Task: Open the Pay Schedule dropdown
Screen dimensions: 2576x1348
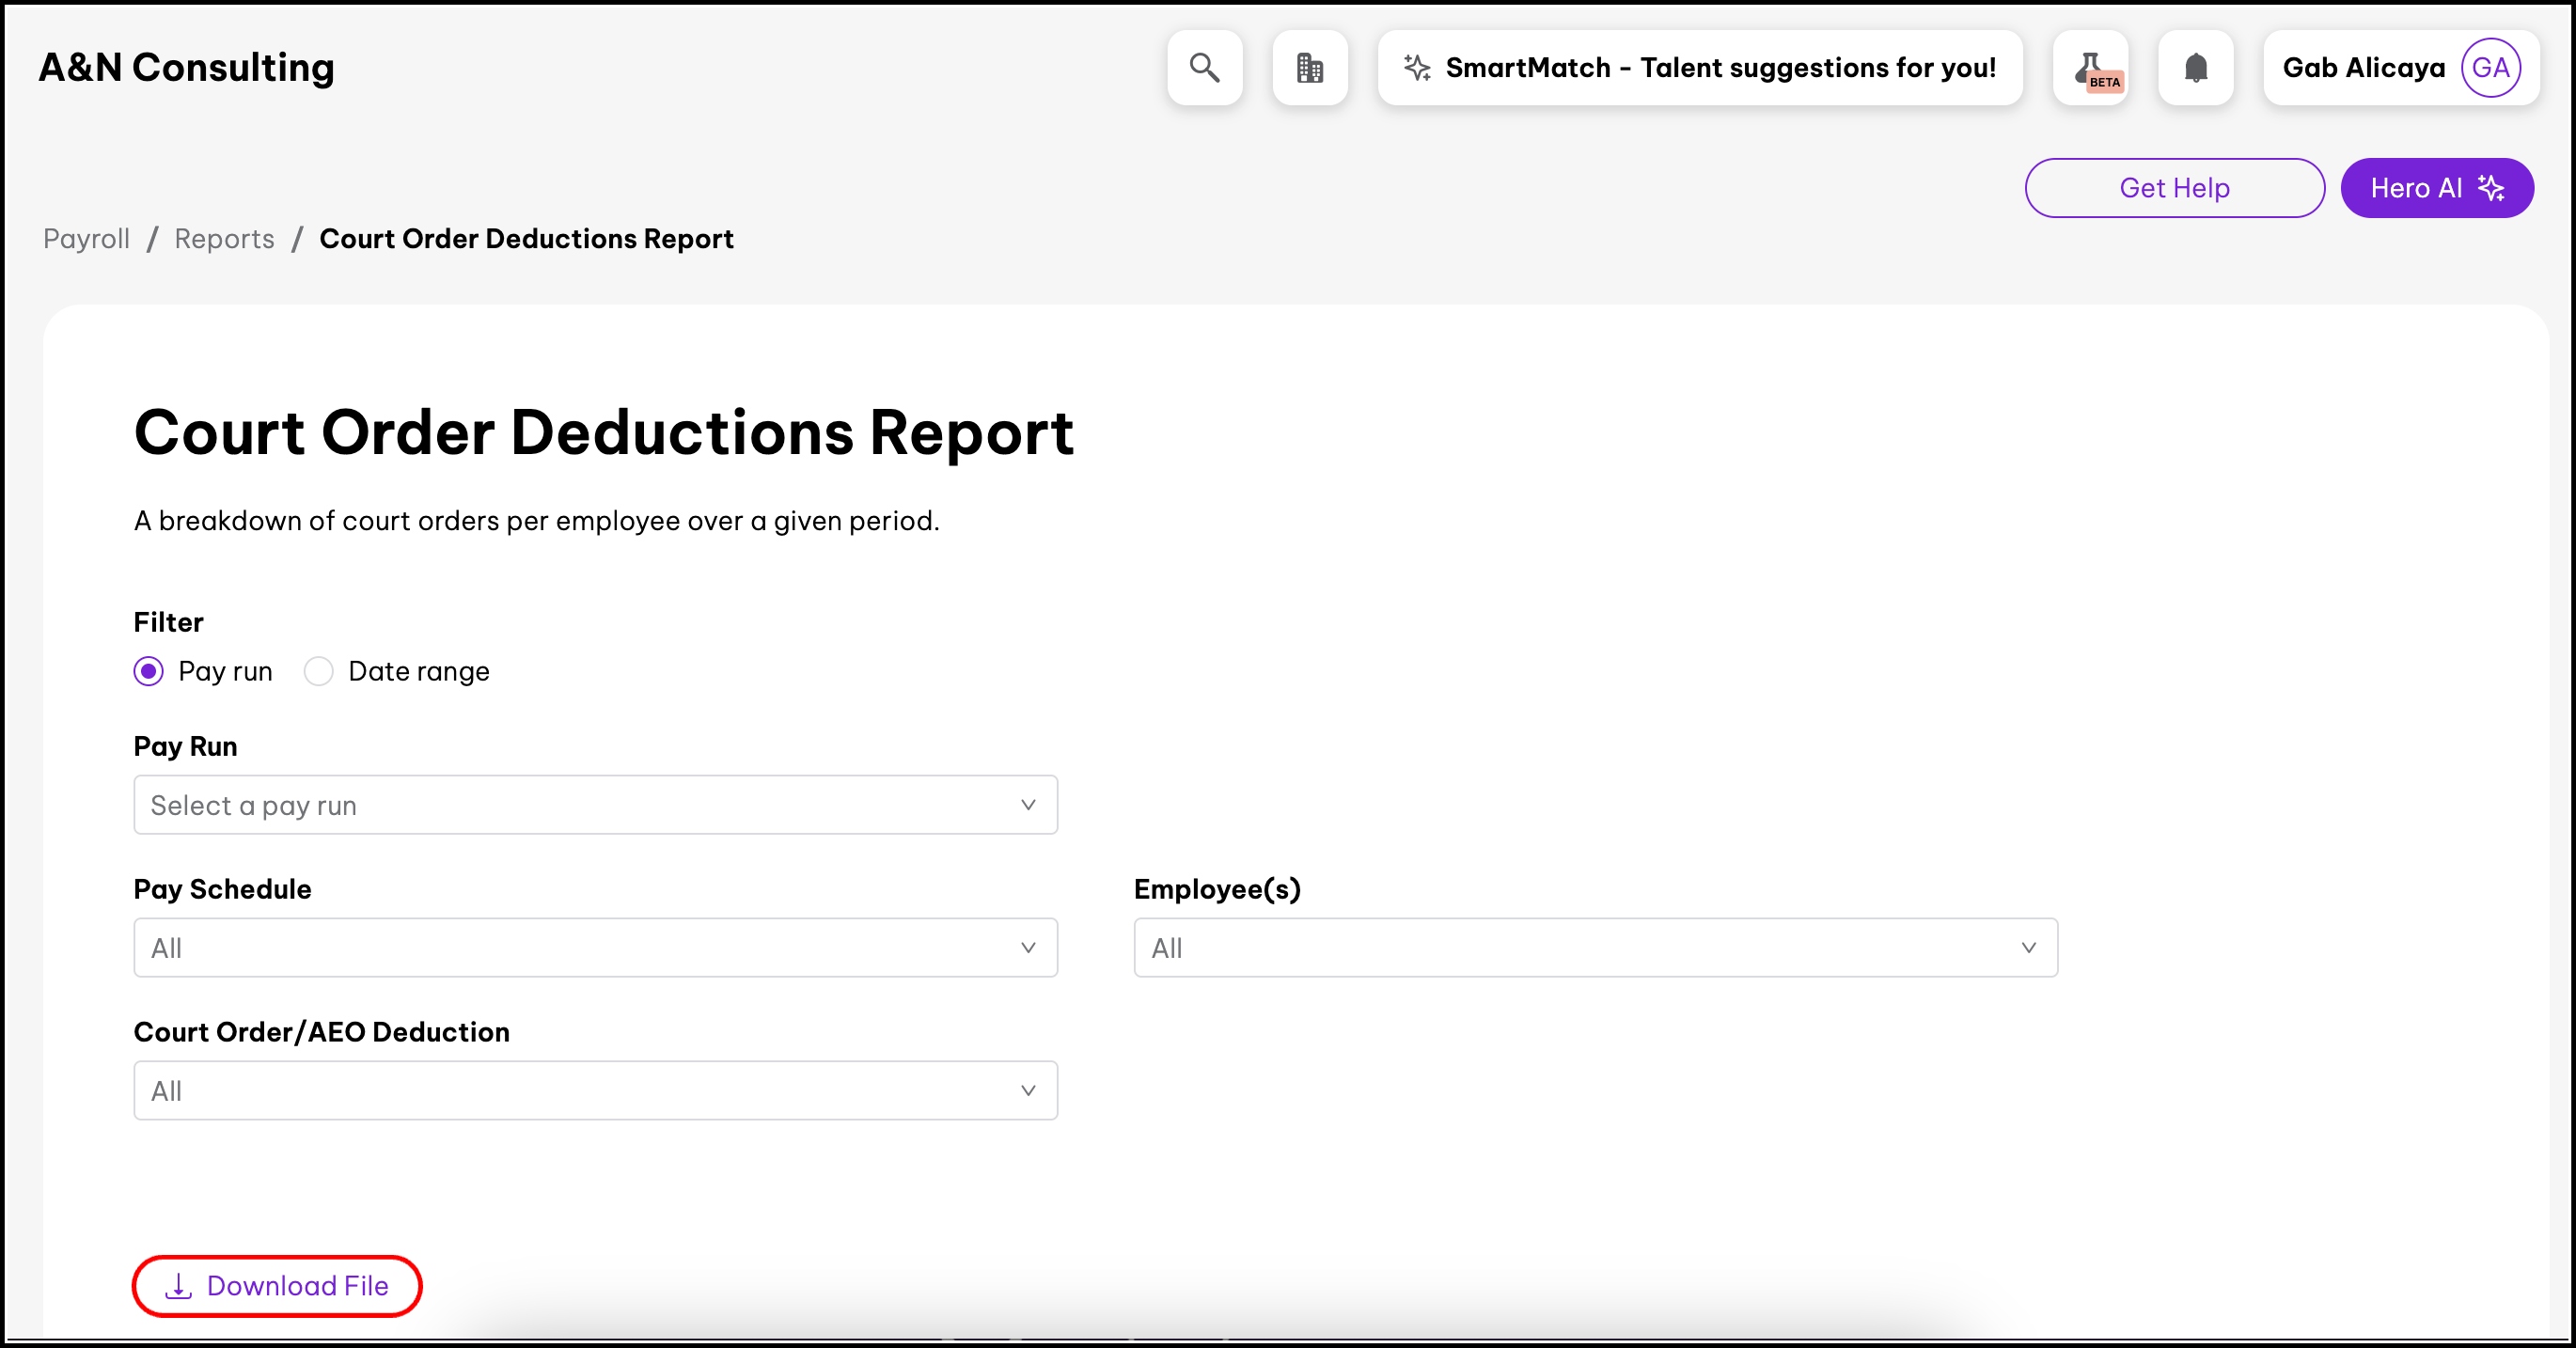Action: [595, 948]
